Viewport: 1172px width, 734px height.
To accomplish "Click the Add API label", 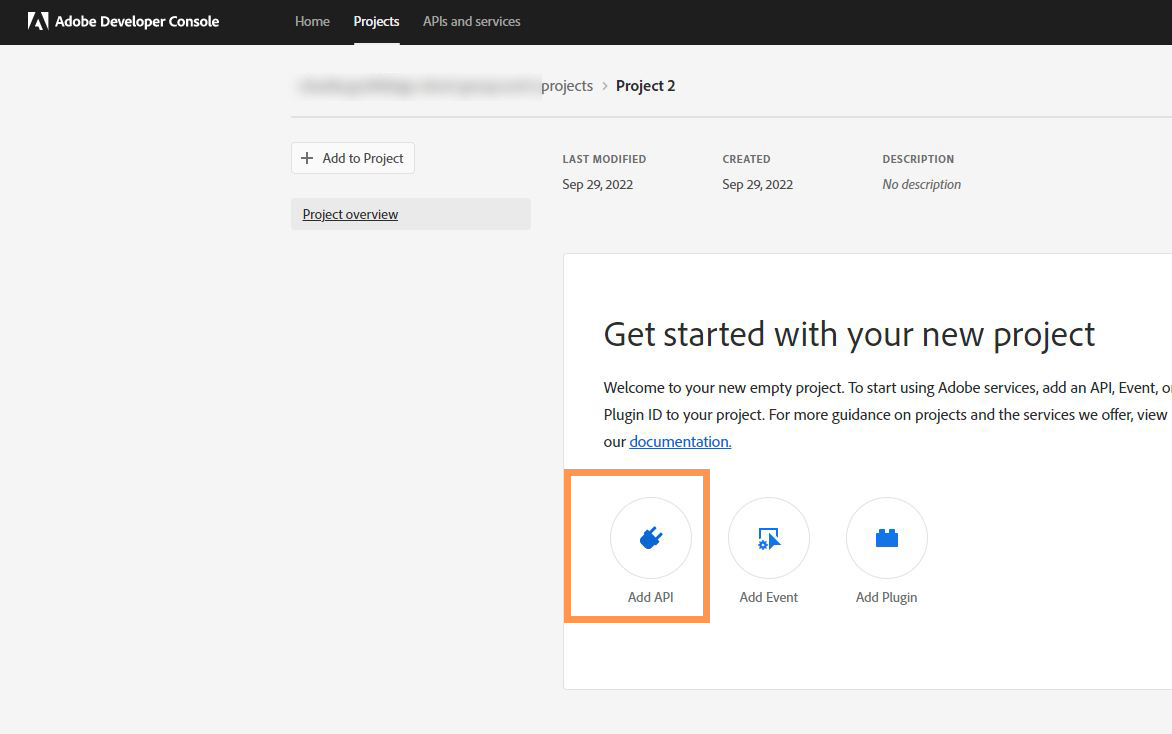I will click(x=651, y=597).
